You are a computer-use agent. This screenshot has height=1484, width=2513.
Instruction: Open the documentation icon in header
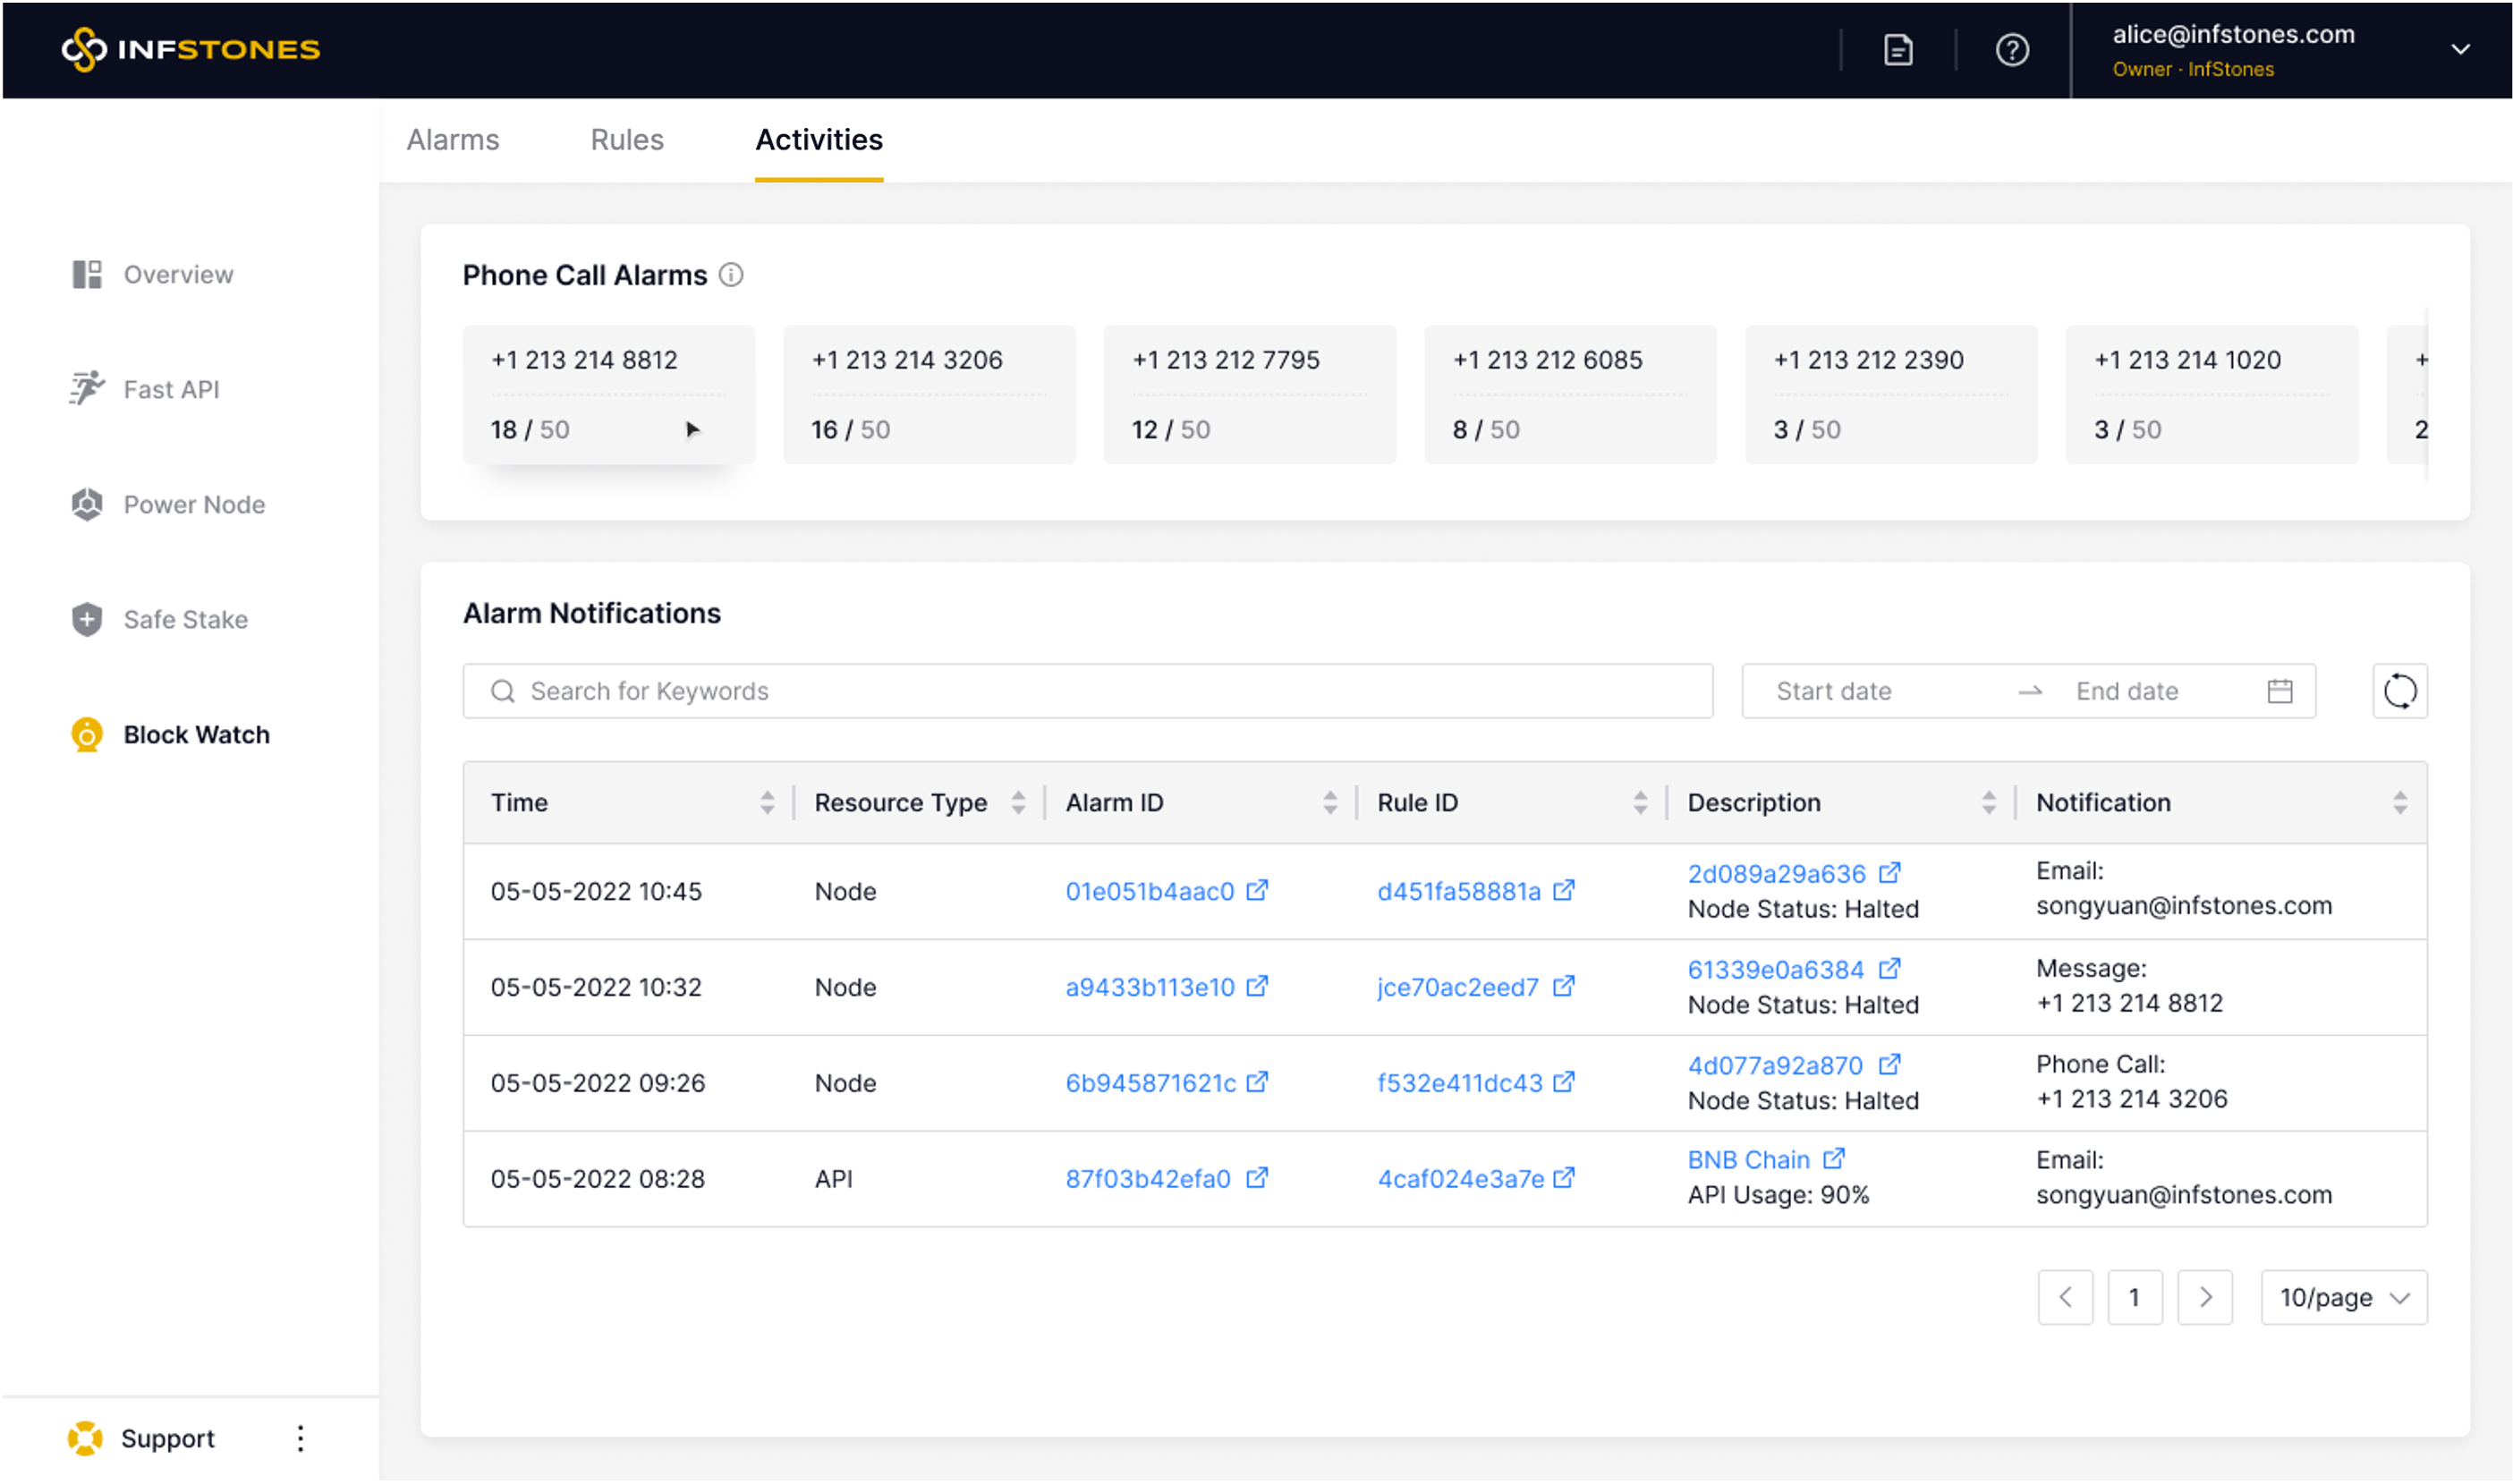tap(1898, 50)
